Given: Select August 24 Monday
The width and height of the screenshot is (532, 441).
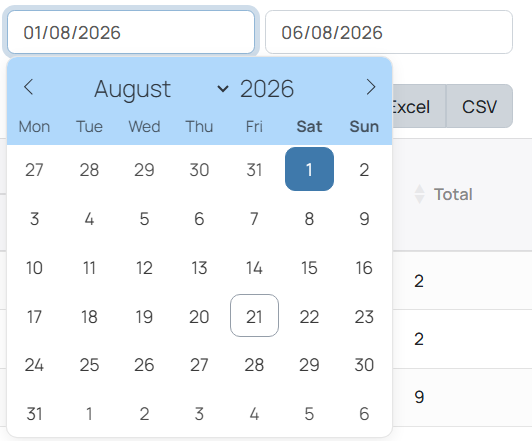Looking at the screenshot, I should [34, 365].
